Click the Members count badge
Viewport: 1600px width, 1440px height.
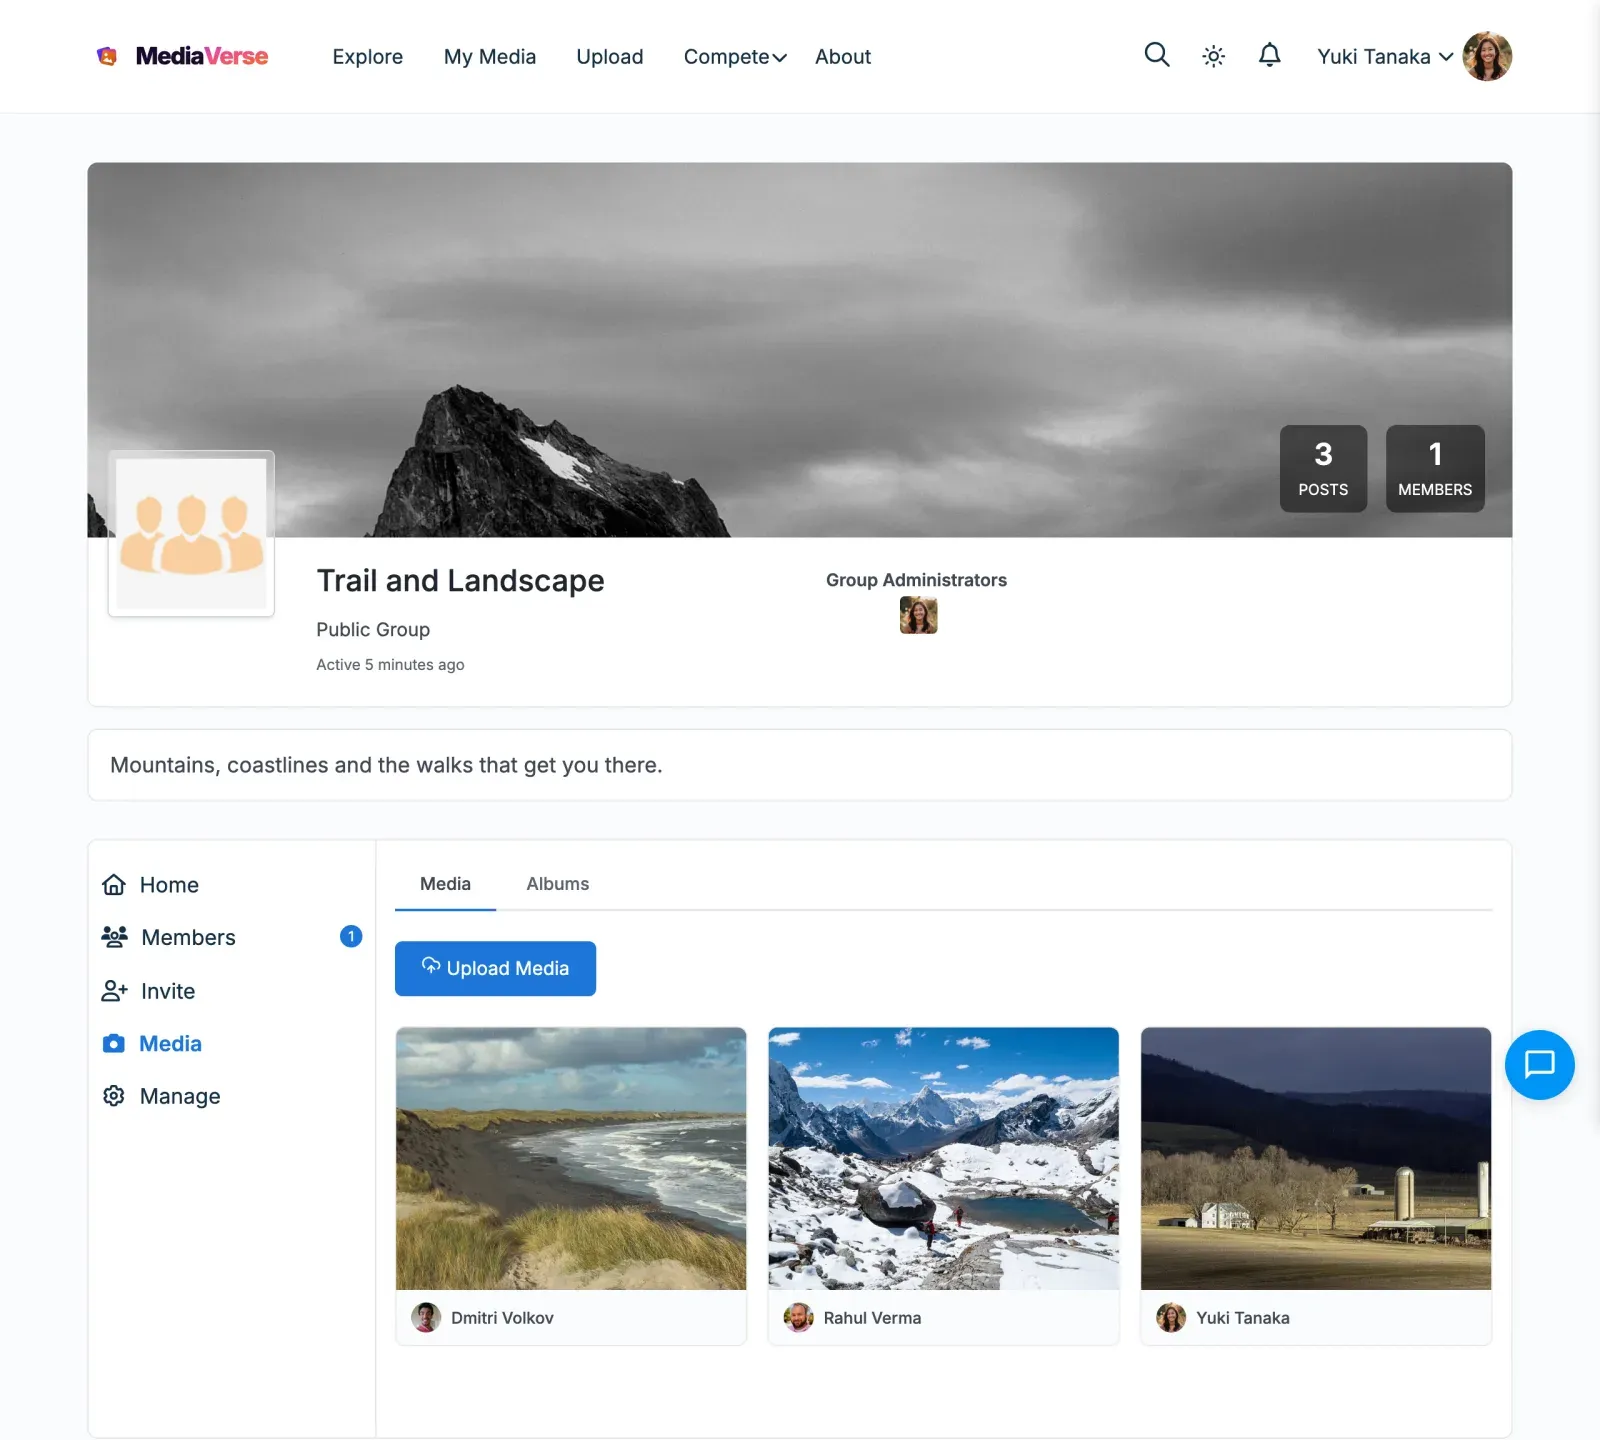pos(351,936)
